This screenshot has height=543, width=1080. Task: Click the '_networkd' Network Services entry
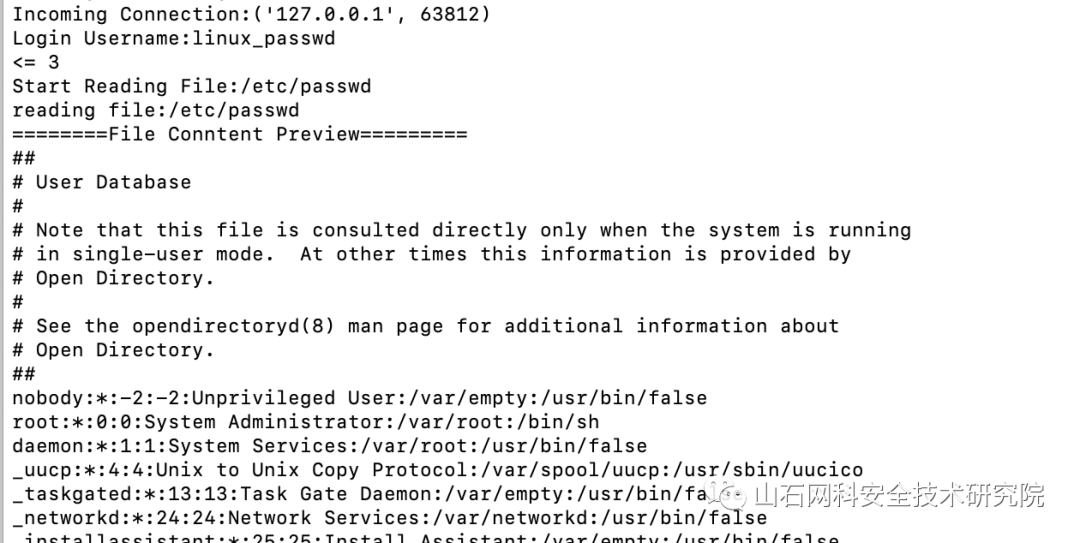tap(390, 518)
